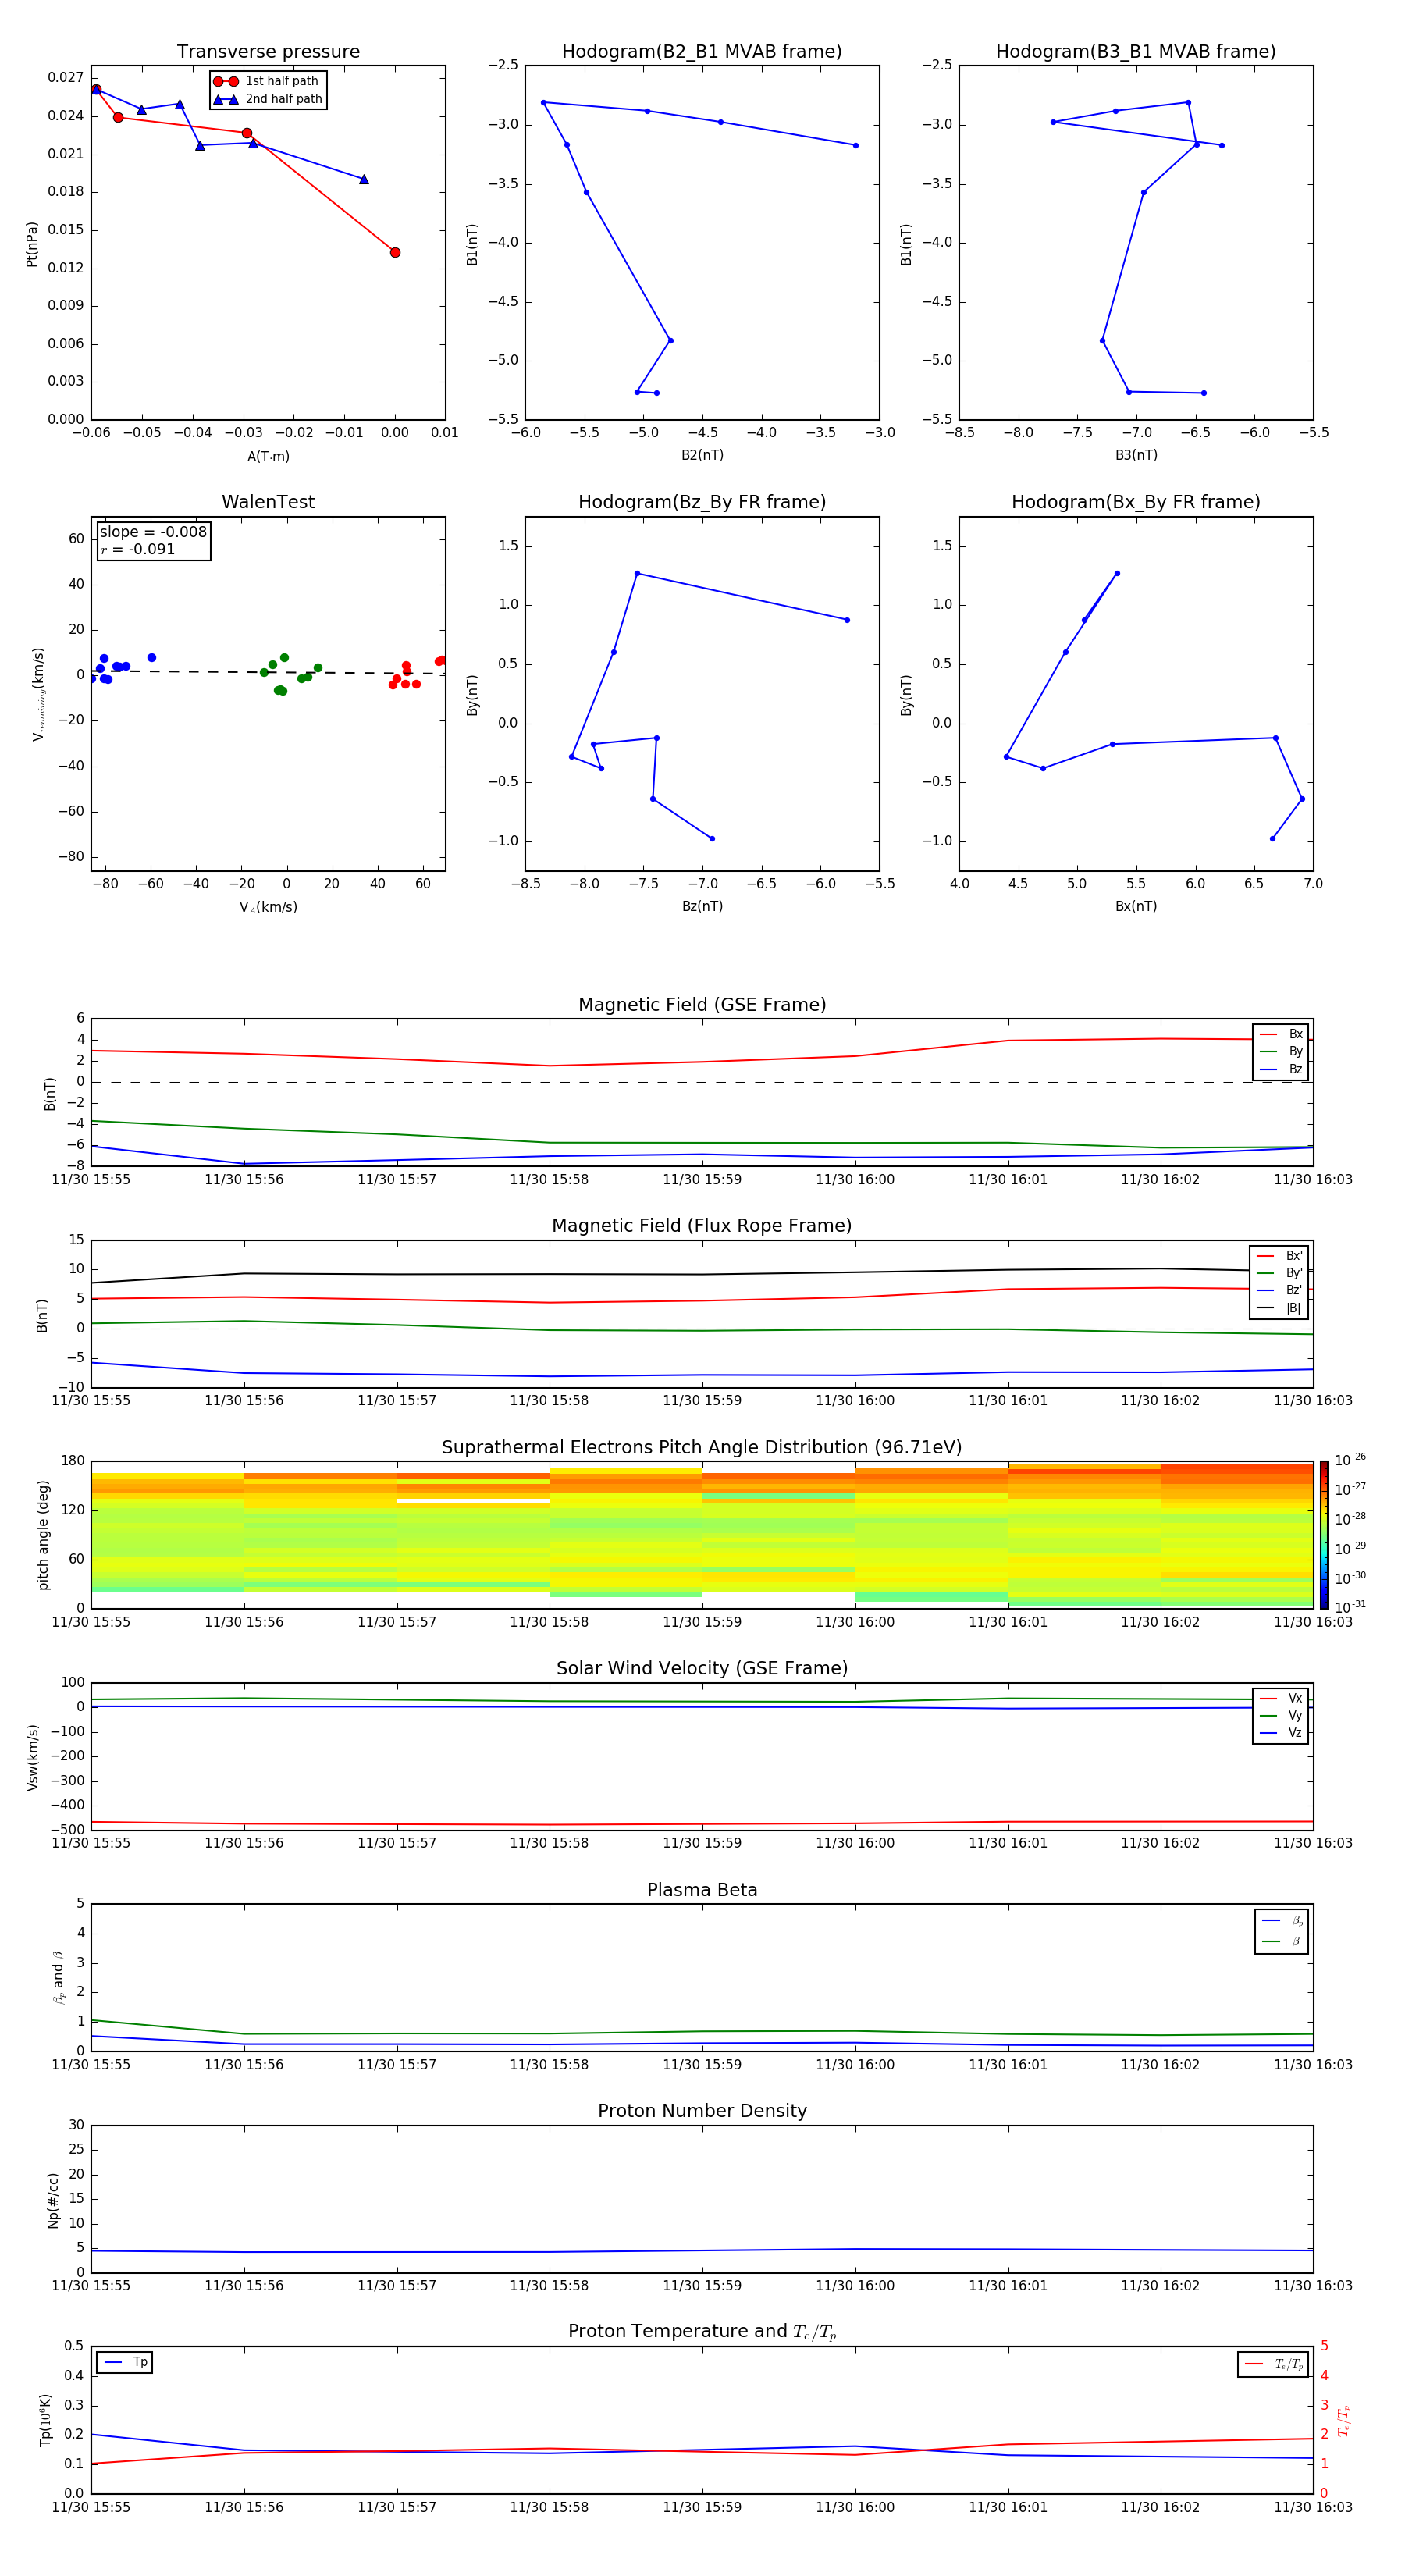
Task: Click the 'r = -0.091' annotation text
Action: coord(138,549)
